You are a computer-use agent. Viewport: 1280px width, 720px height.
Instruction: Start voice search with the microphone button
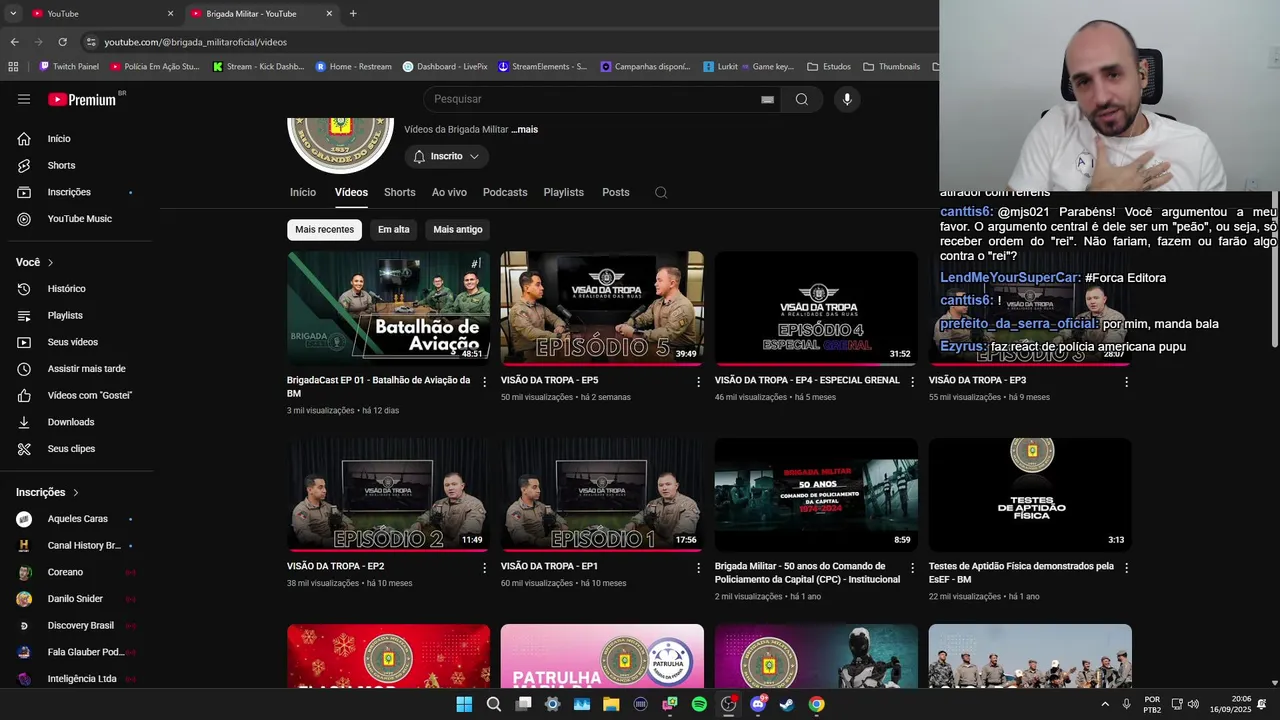[847, 99]
